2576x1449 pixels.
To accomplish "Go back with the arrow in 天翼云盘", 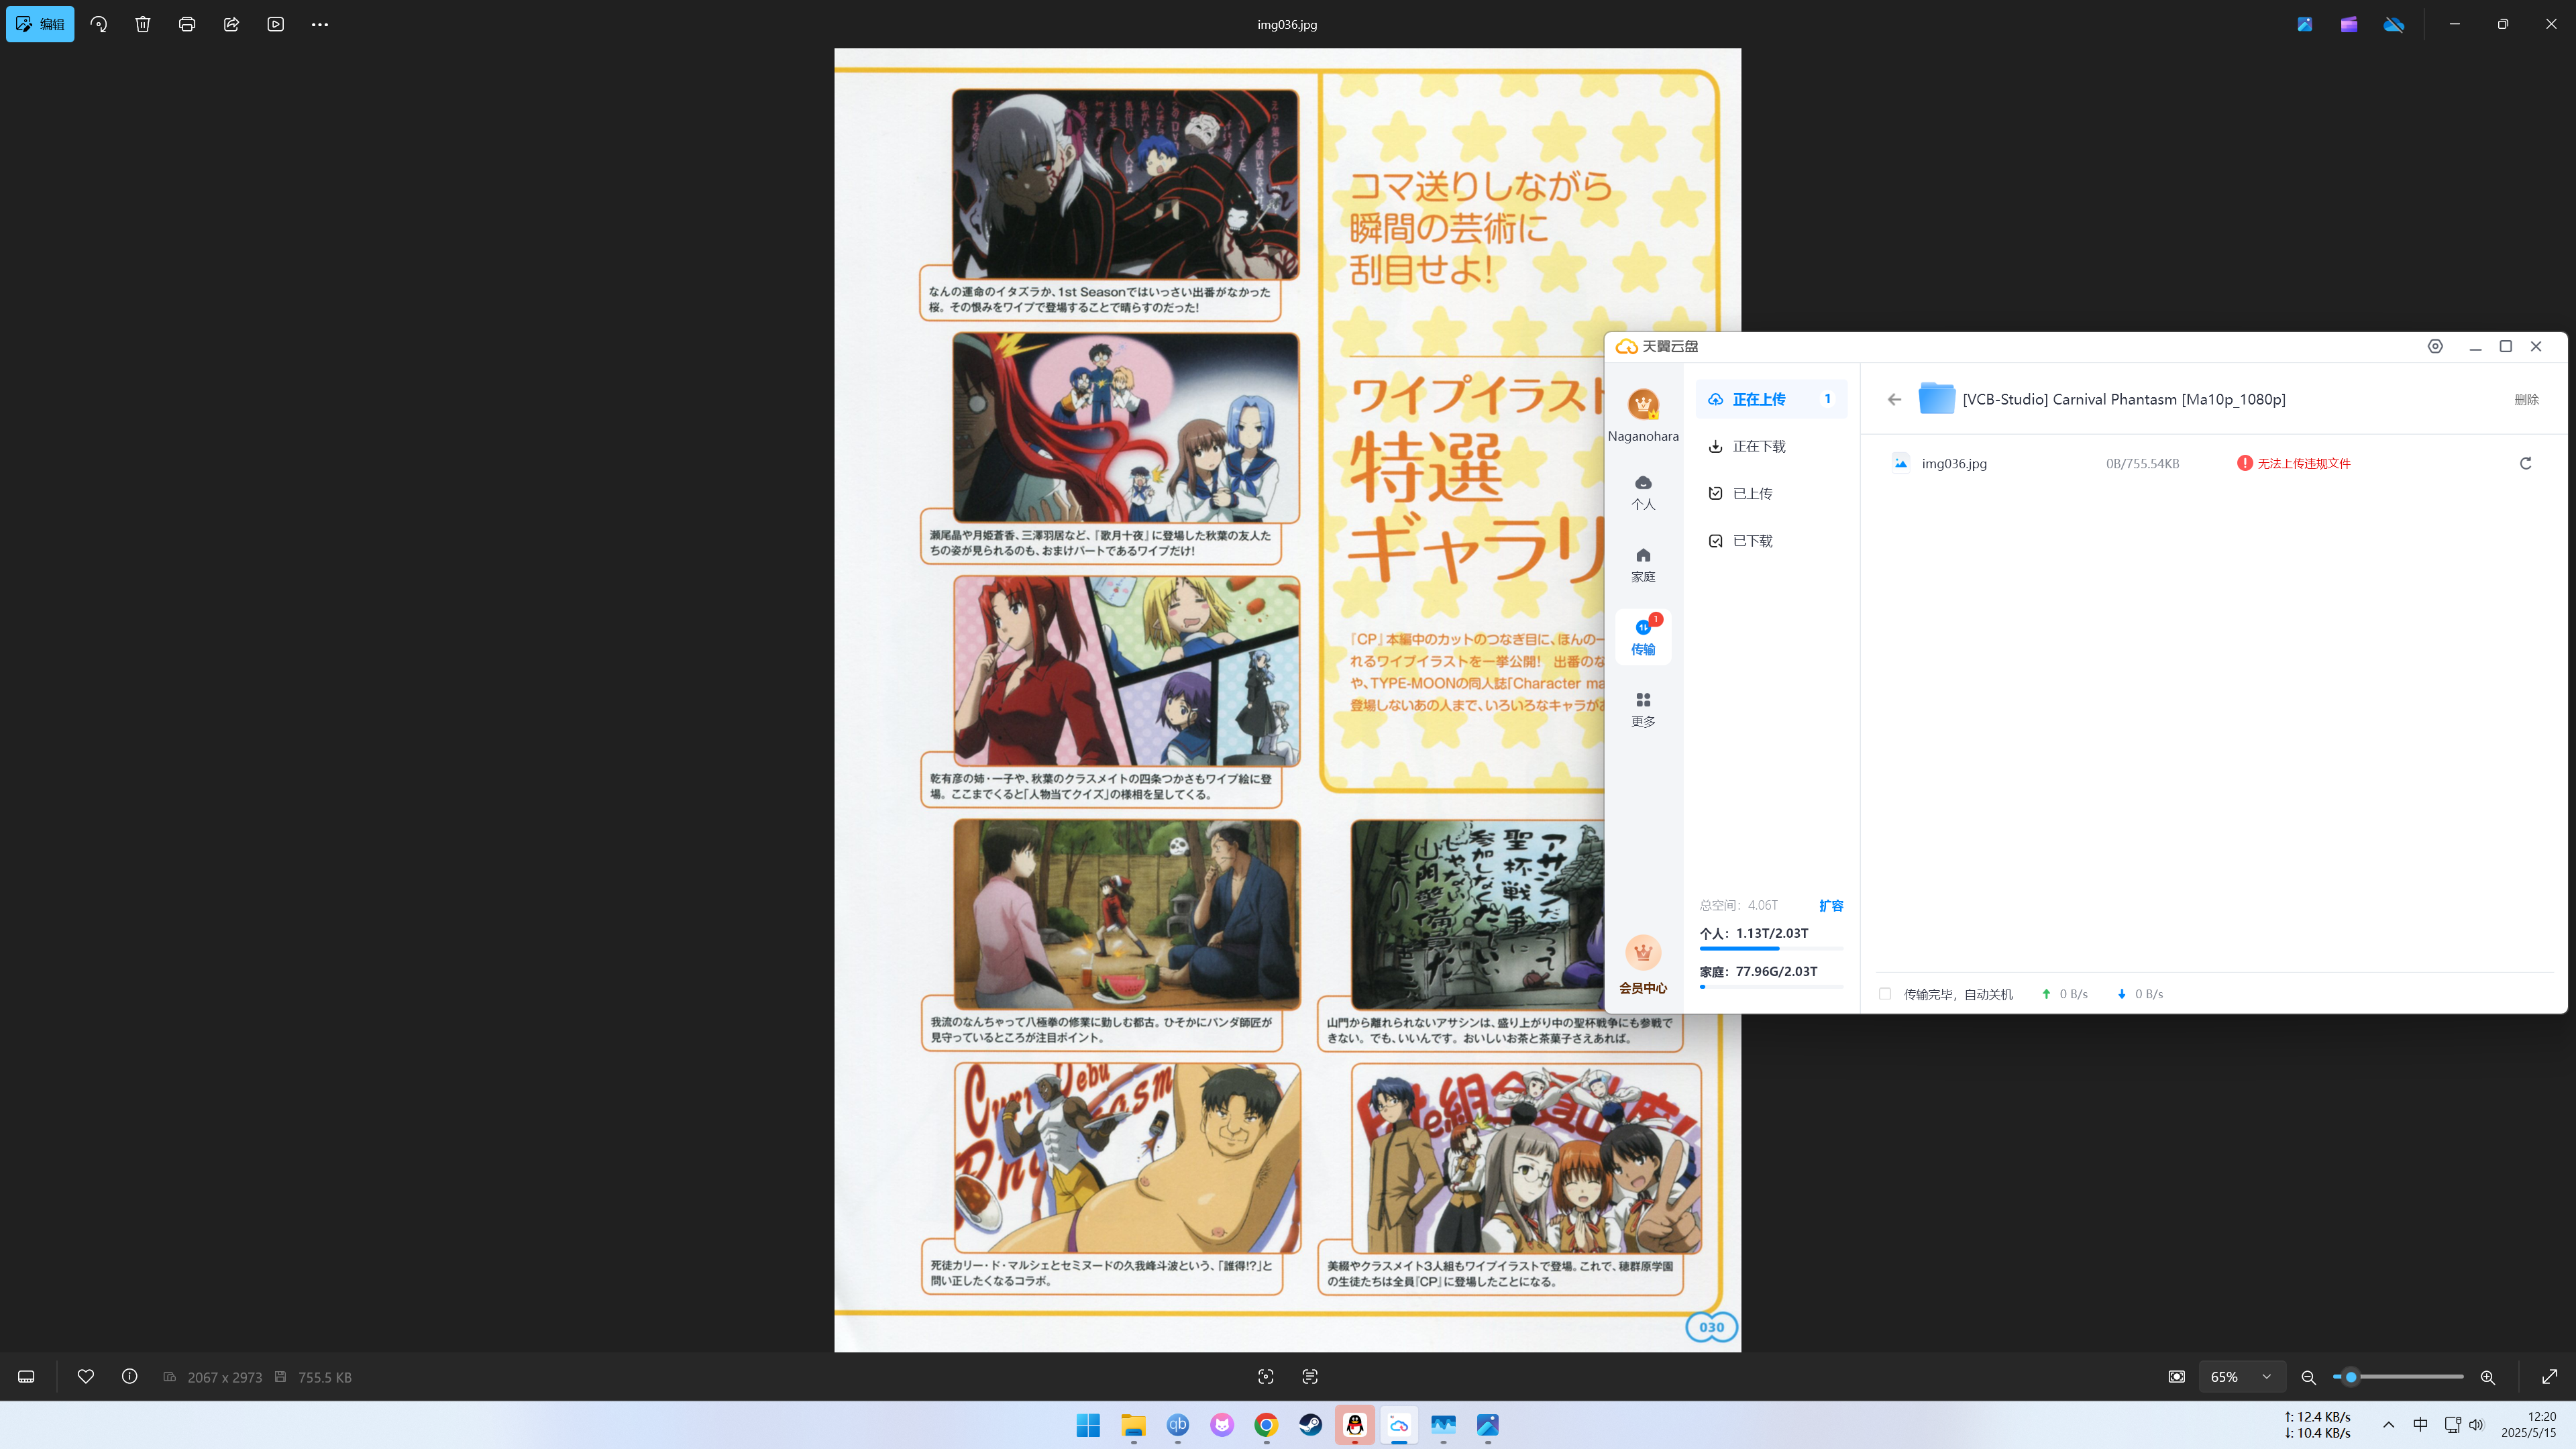I will (1894, 399).
